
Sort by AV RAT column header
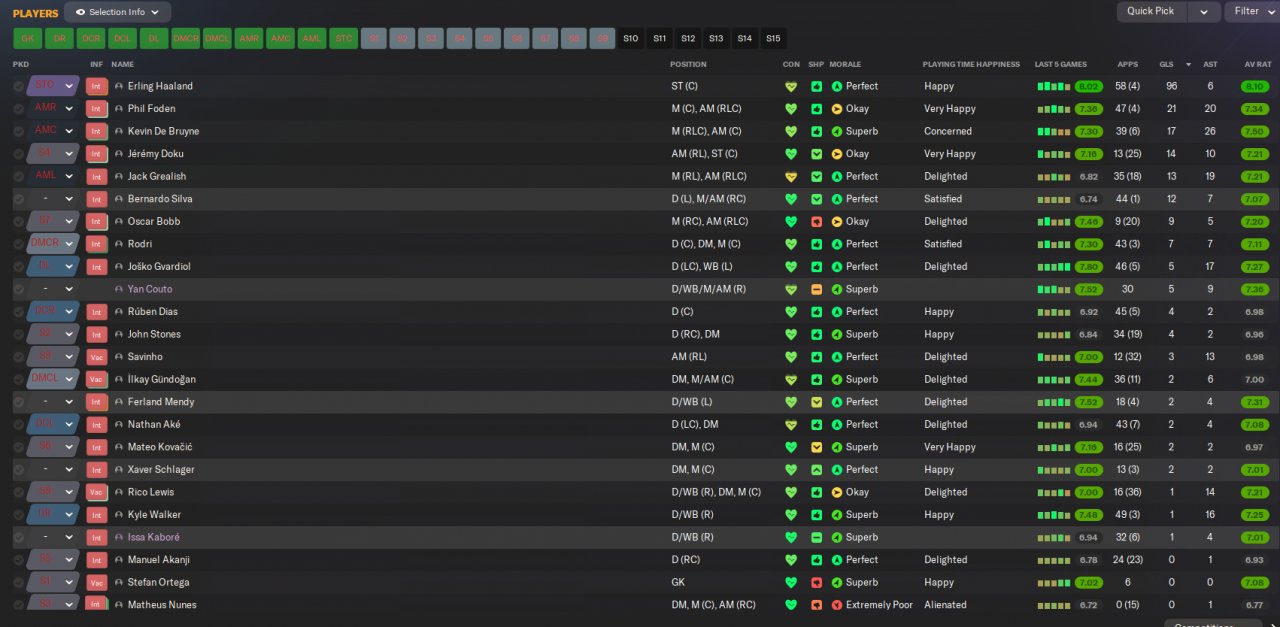(x=1257, y=64)
